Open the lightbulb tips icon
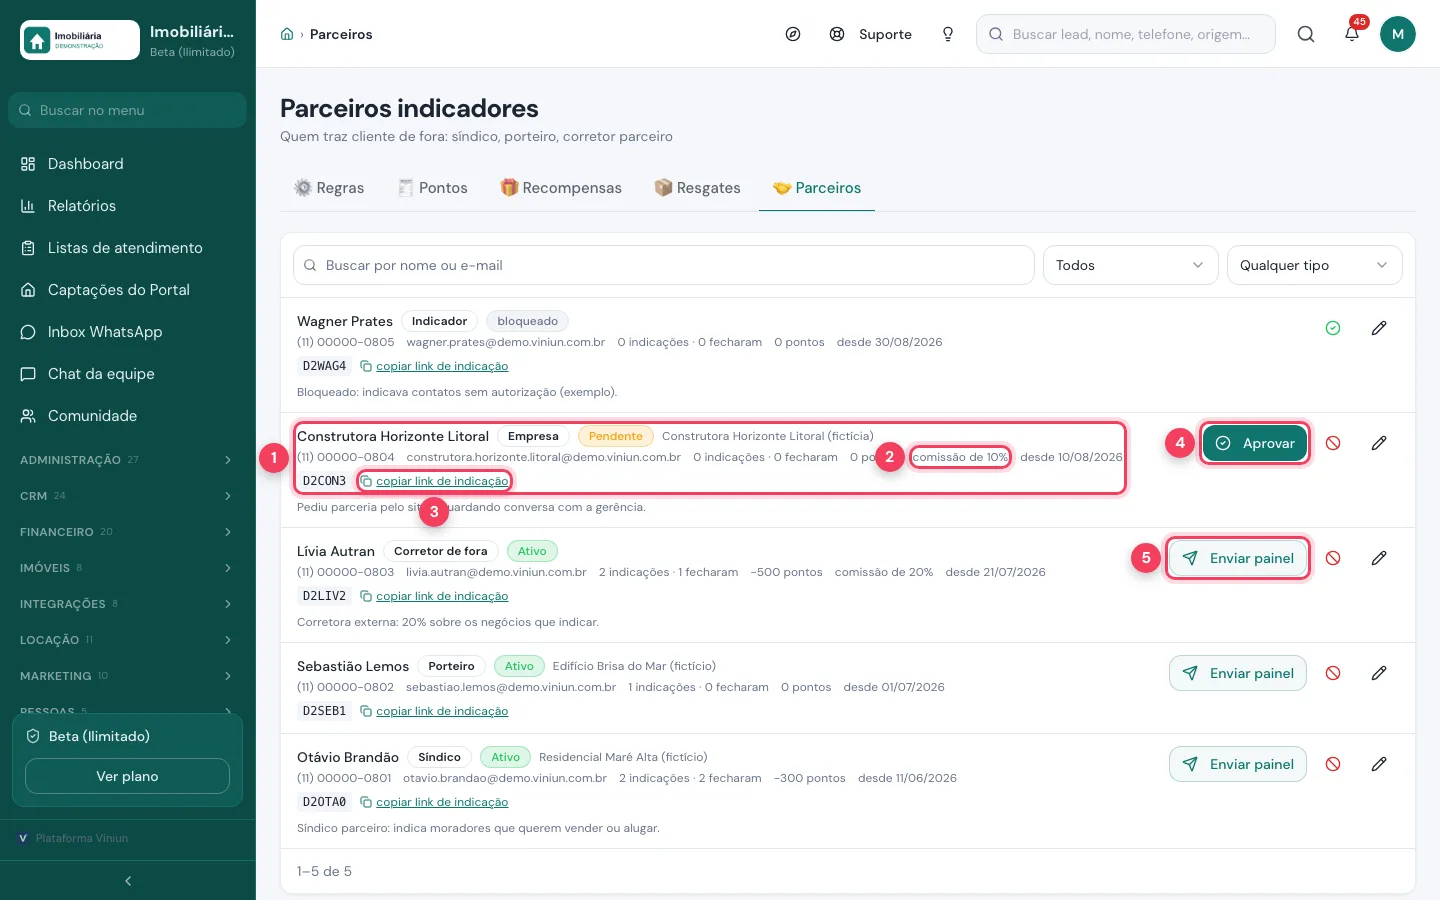 pos(948,34)
